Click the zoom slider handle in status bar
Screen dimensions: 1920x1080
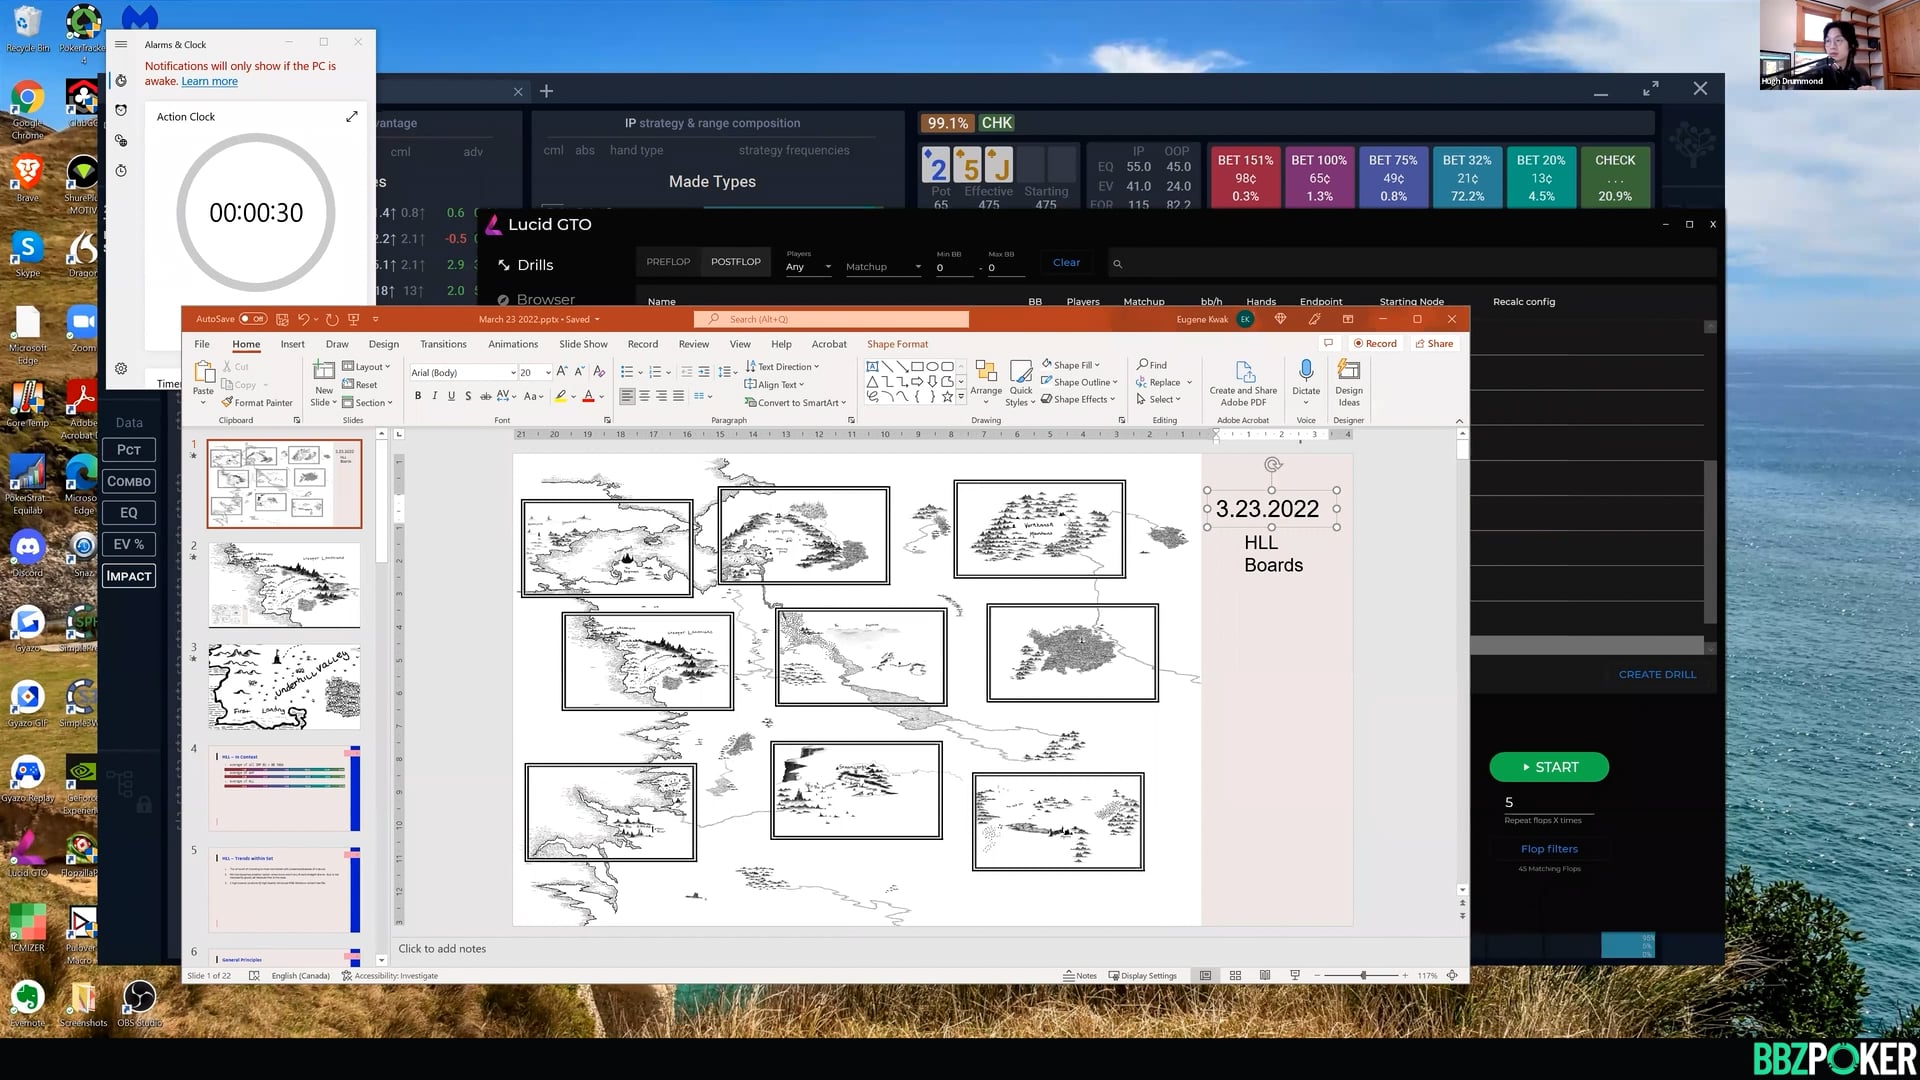point(1363,976)
